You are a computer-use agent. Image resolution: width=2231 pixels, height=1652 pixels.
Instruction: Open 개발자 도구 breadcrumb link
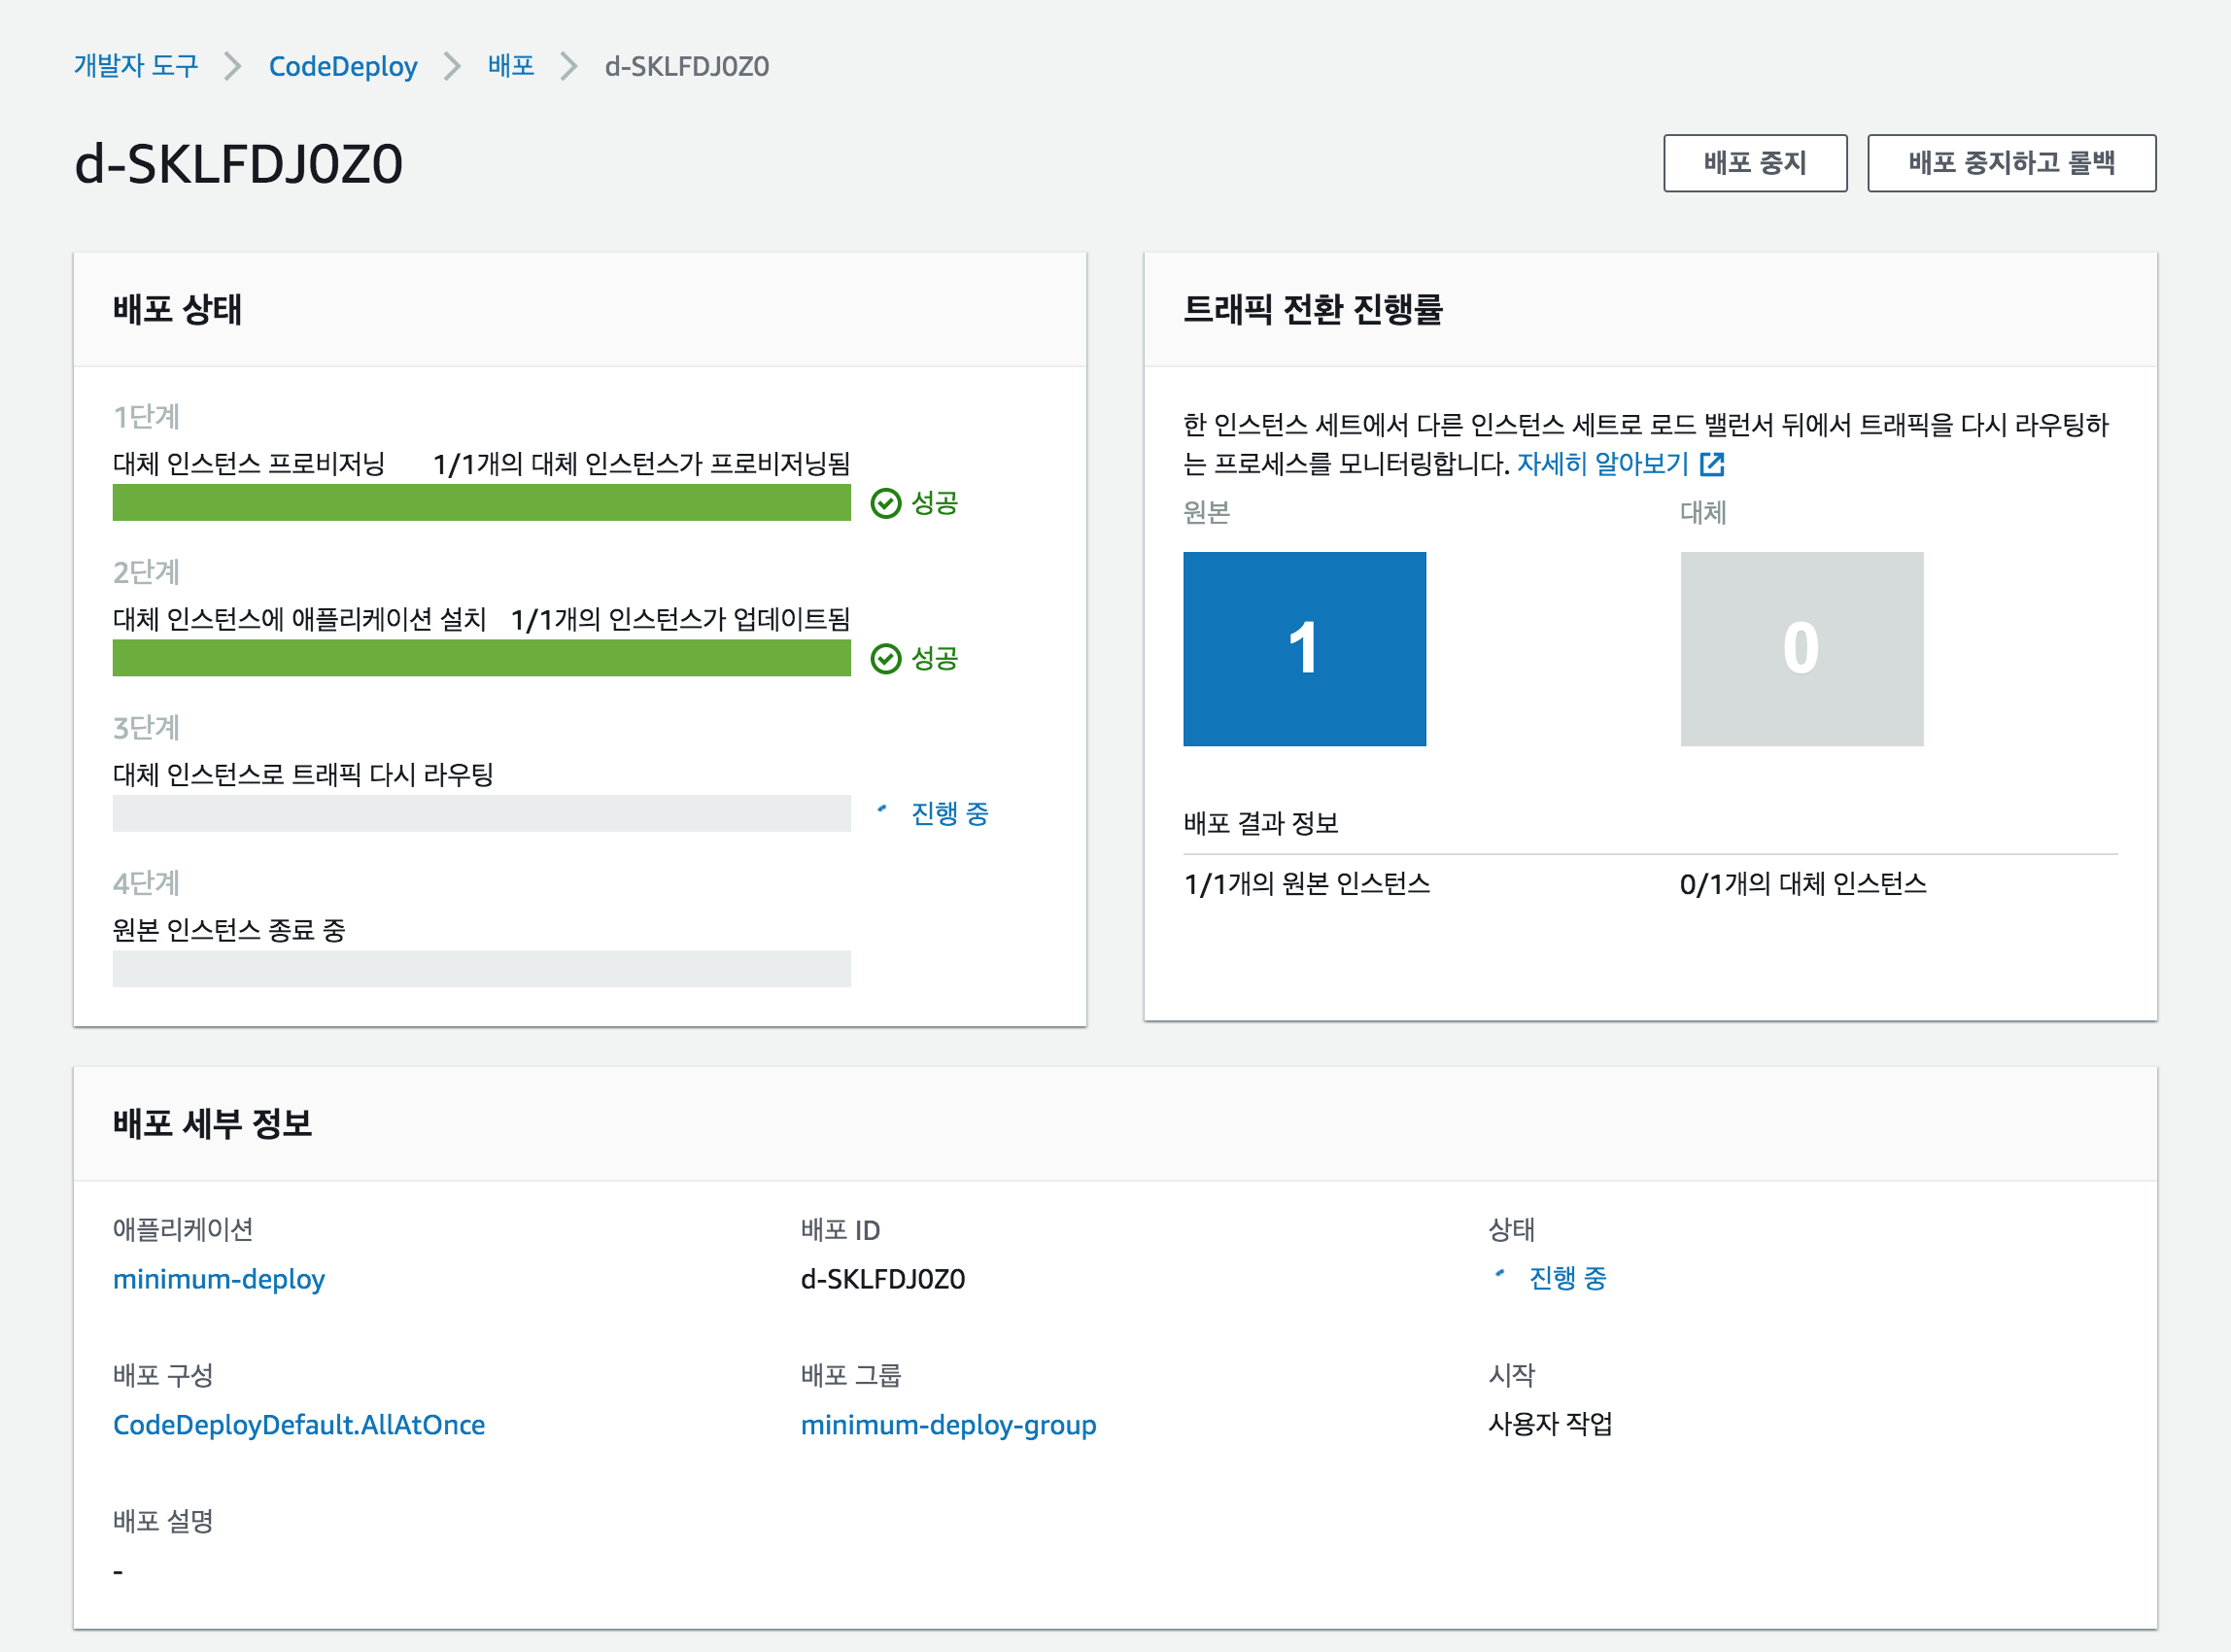pos(136,66)
